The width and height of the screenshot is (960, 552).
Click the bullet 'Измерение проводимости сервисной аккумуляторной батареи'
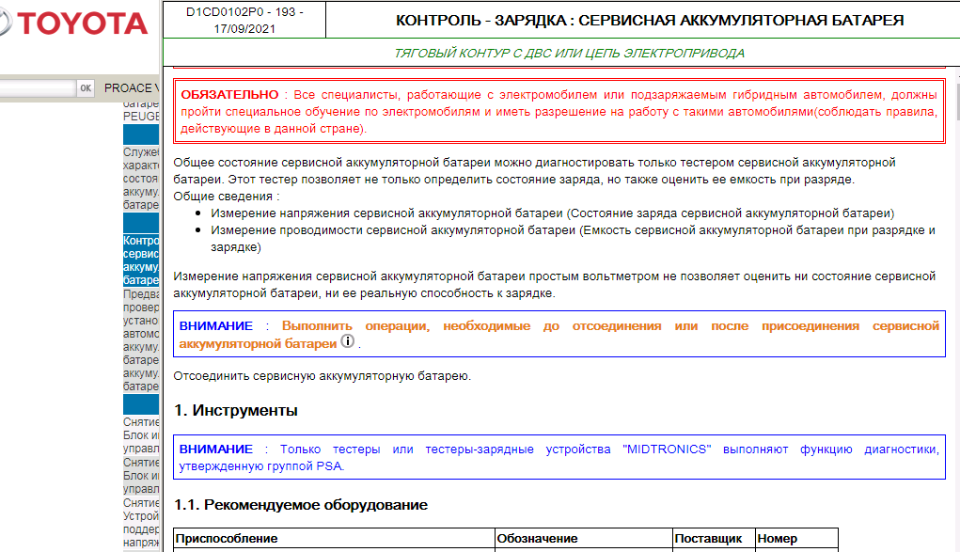click(573, 239)
